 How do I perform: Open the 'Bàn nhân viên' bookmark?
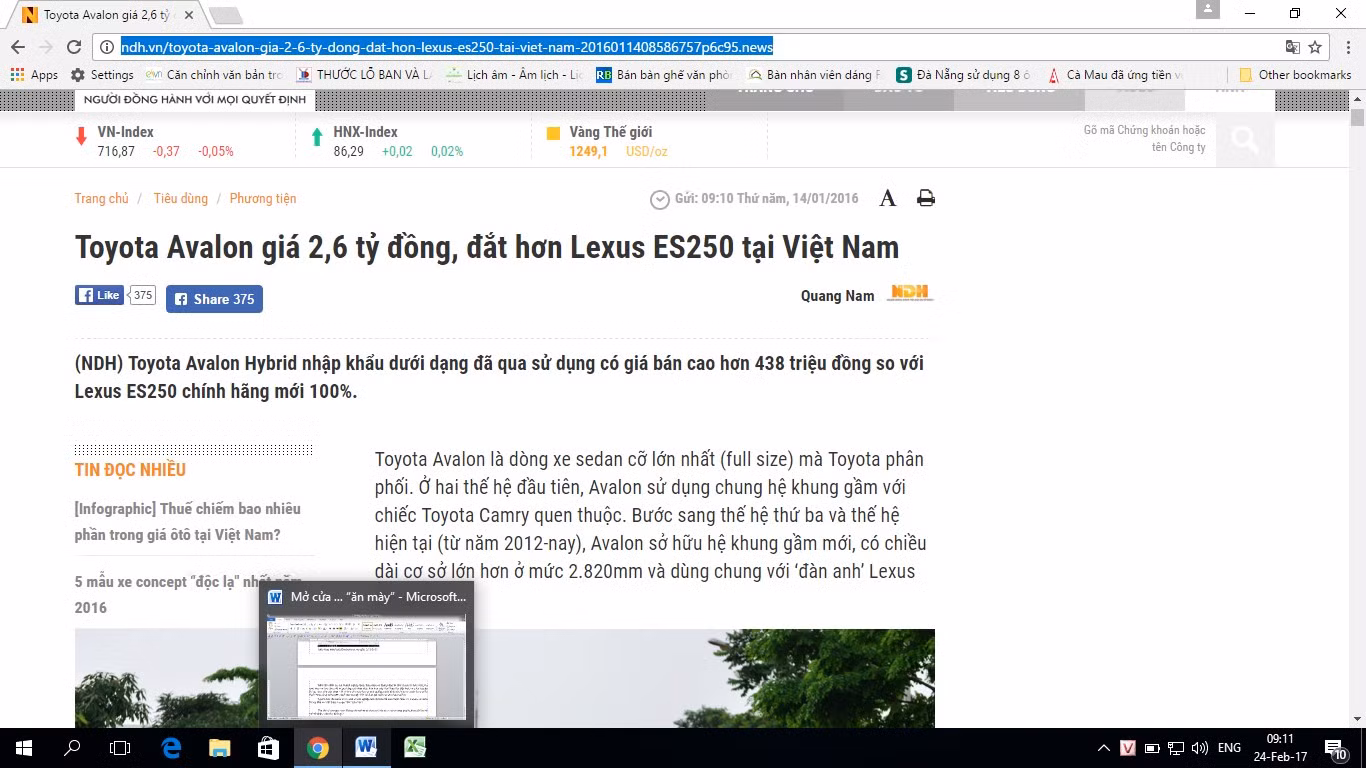(815, 75)
